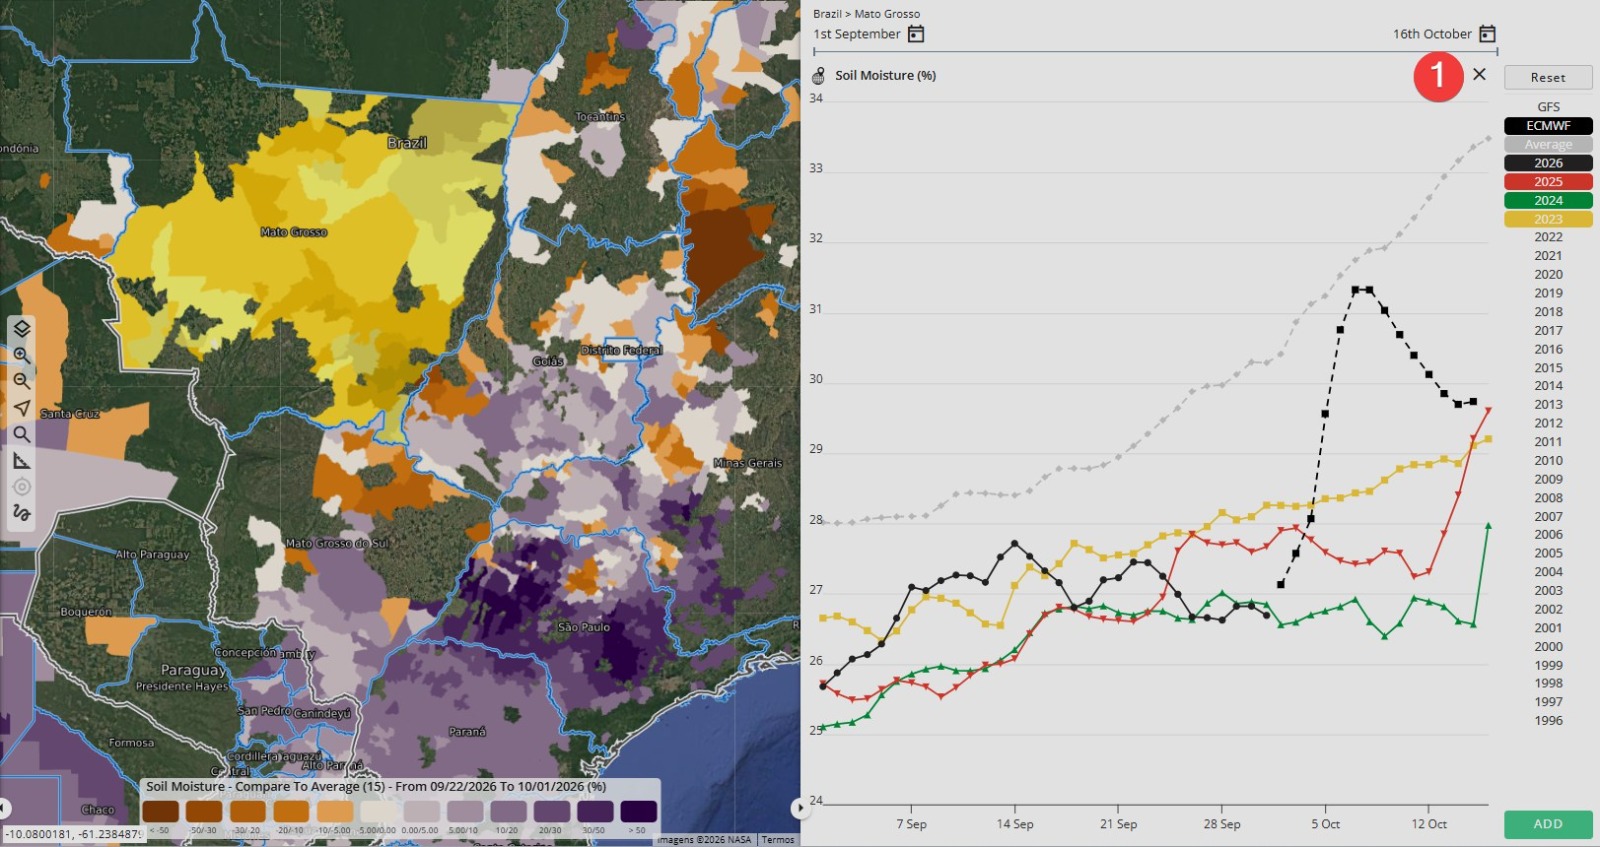Zoom in on the map
Image resolution: width=1600 pixels, height=847 pixels.
coord(22,356)
